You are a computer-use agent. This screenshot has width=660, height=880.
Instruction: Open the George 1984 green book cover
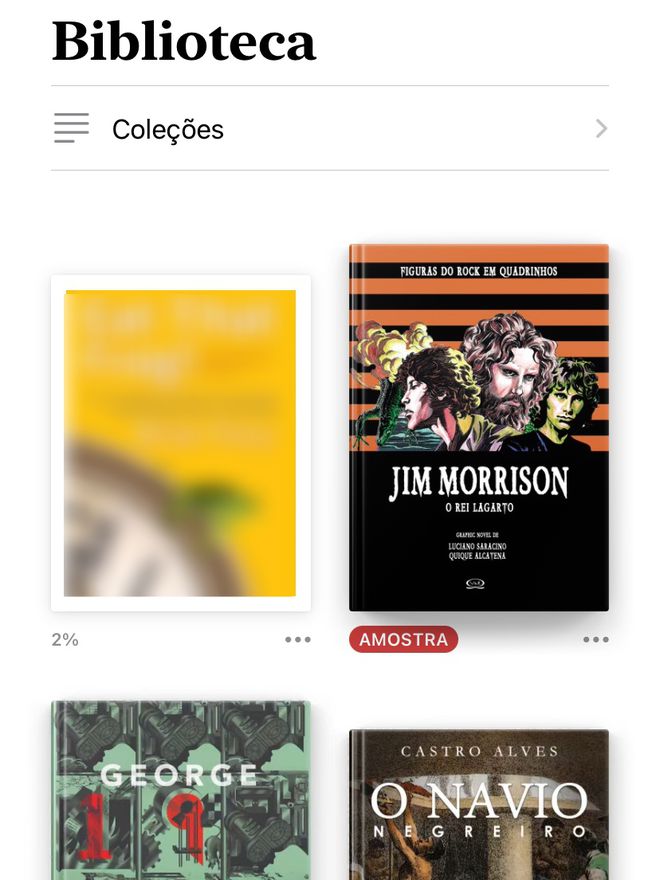coord(181,790)
